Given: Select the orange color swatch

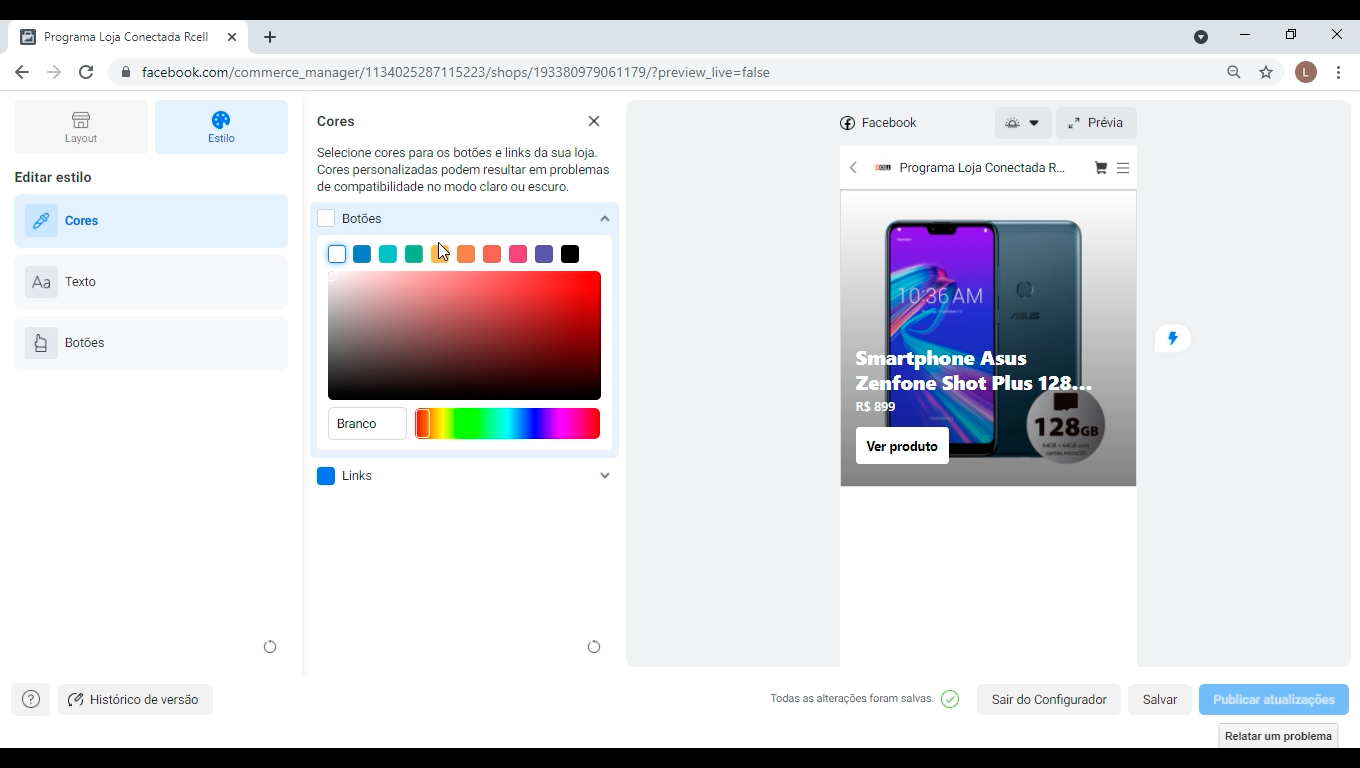Looking at the screenshot, I should click(466, 254).
